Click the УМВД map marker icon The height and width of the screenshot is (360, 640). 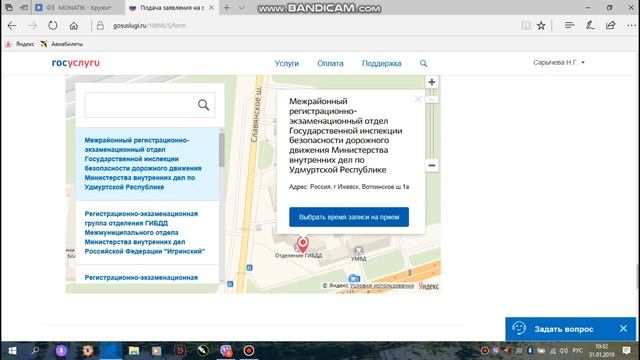(358, 251)
